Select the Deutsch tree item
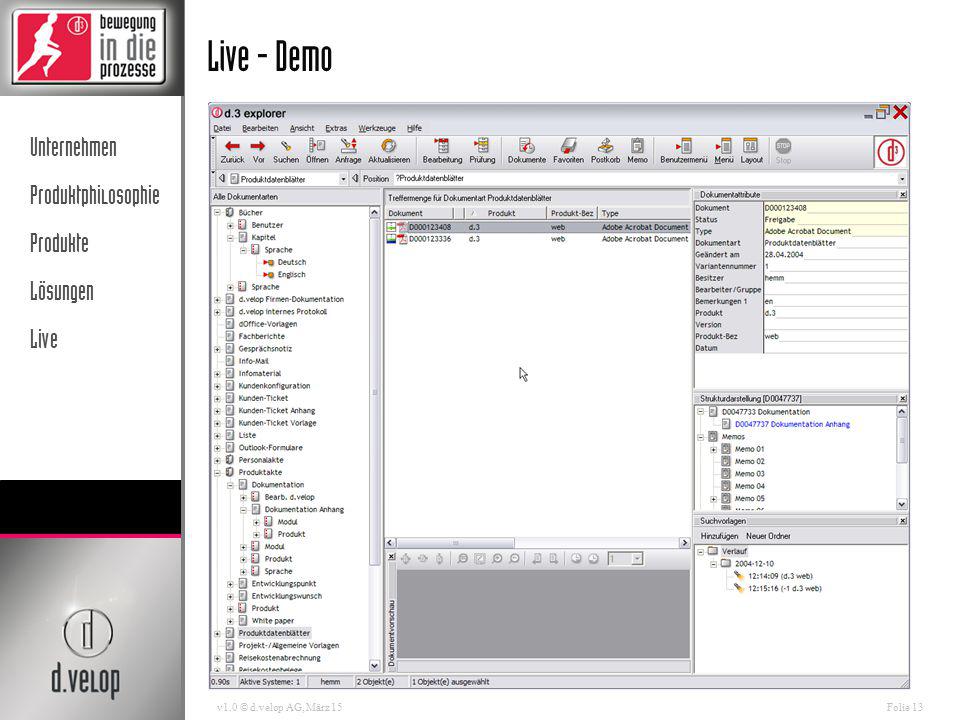 click(291, 262)
